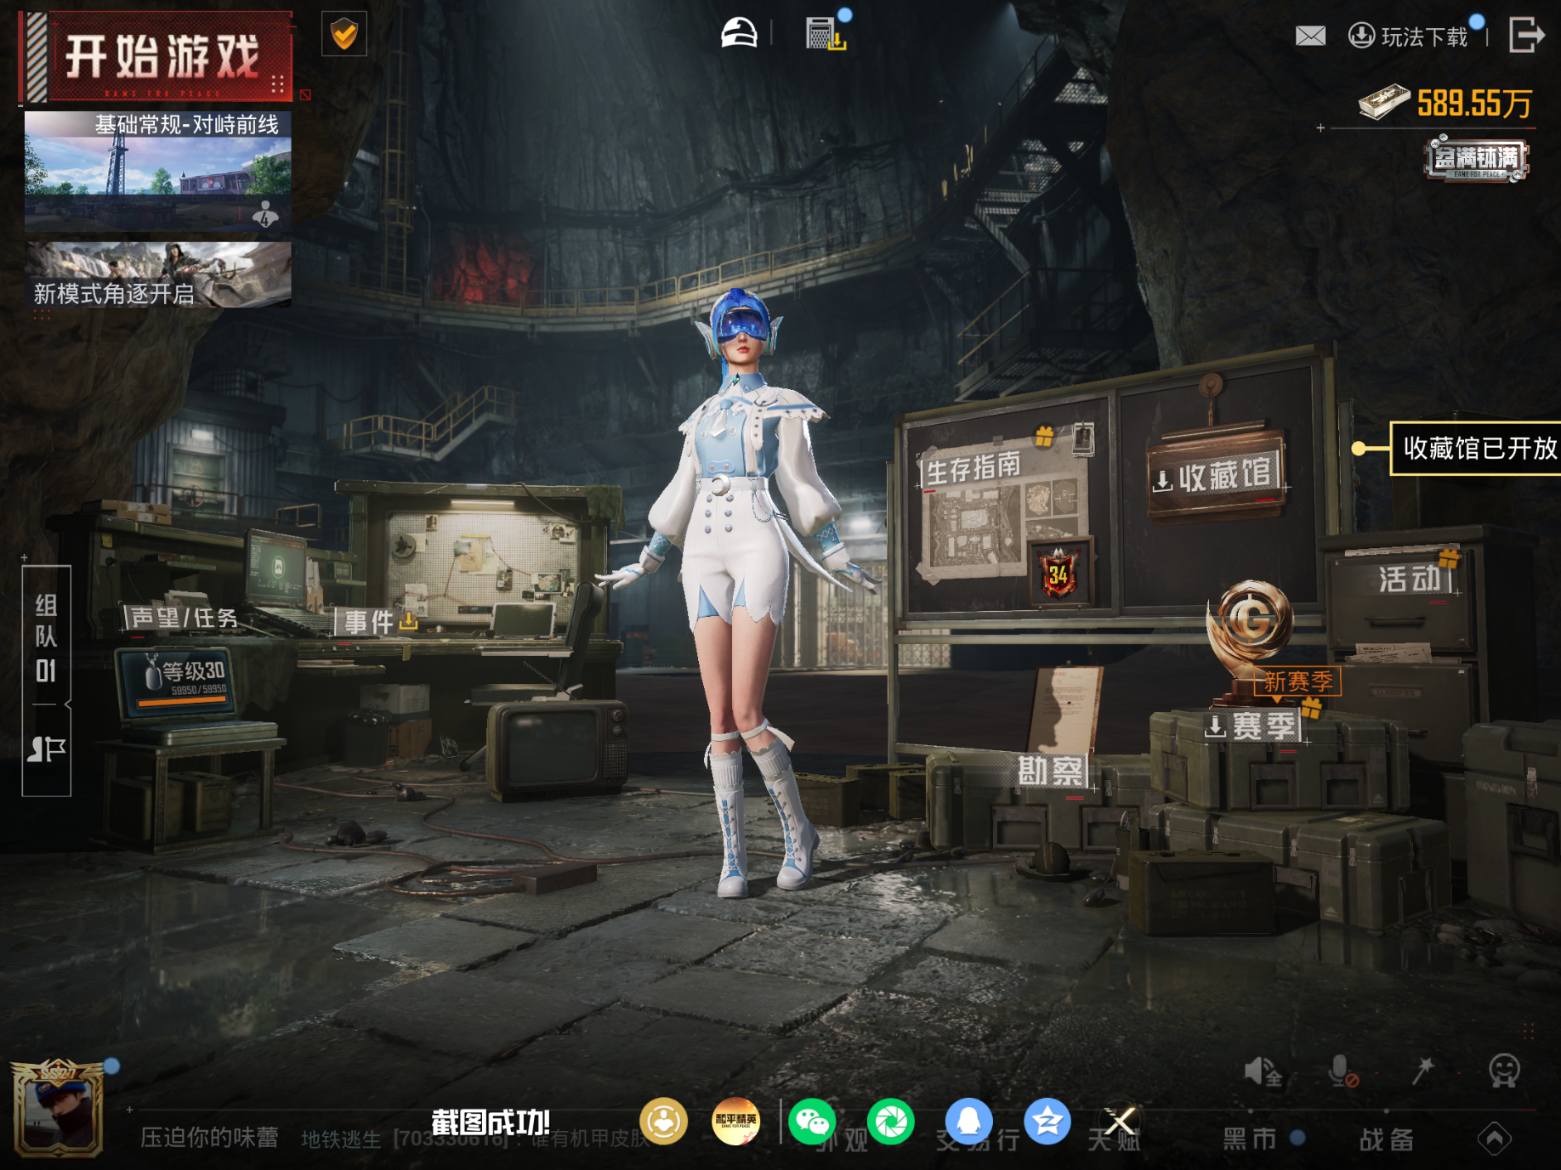Click the cash stack currency icon

pos(1385,103)
